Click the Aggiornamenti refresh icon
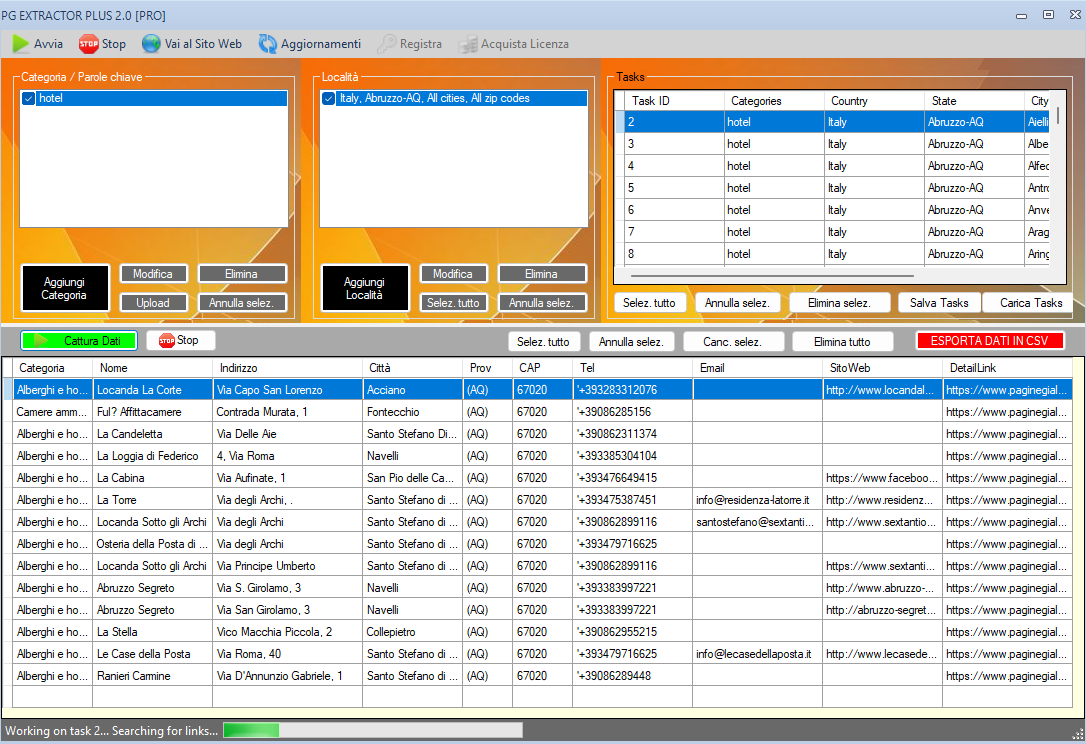Screen dimensions: 1086x744 click(268, 44)
